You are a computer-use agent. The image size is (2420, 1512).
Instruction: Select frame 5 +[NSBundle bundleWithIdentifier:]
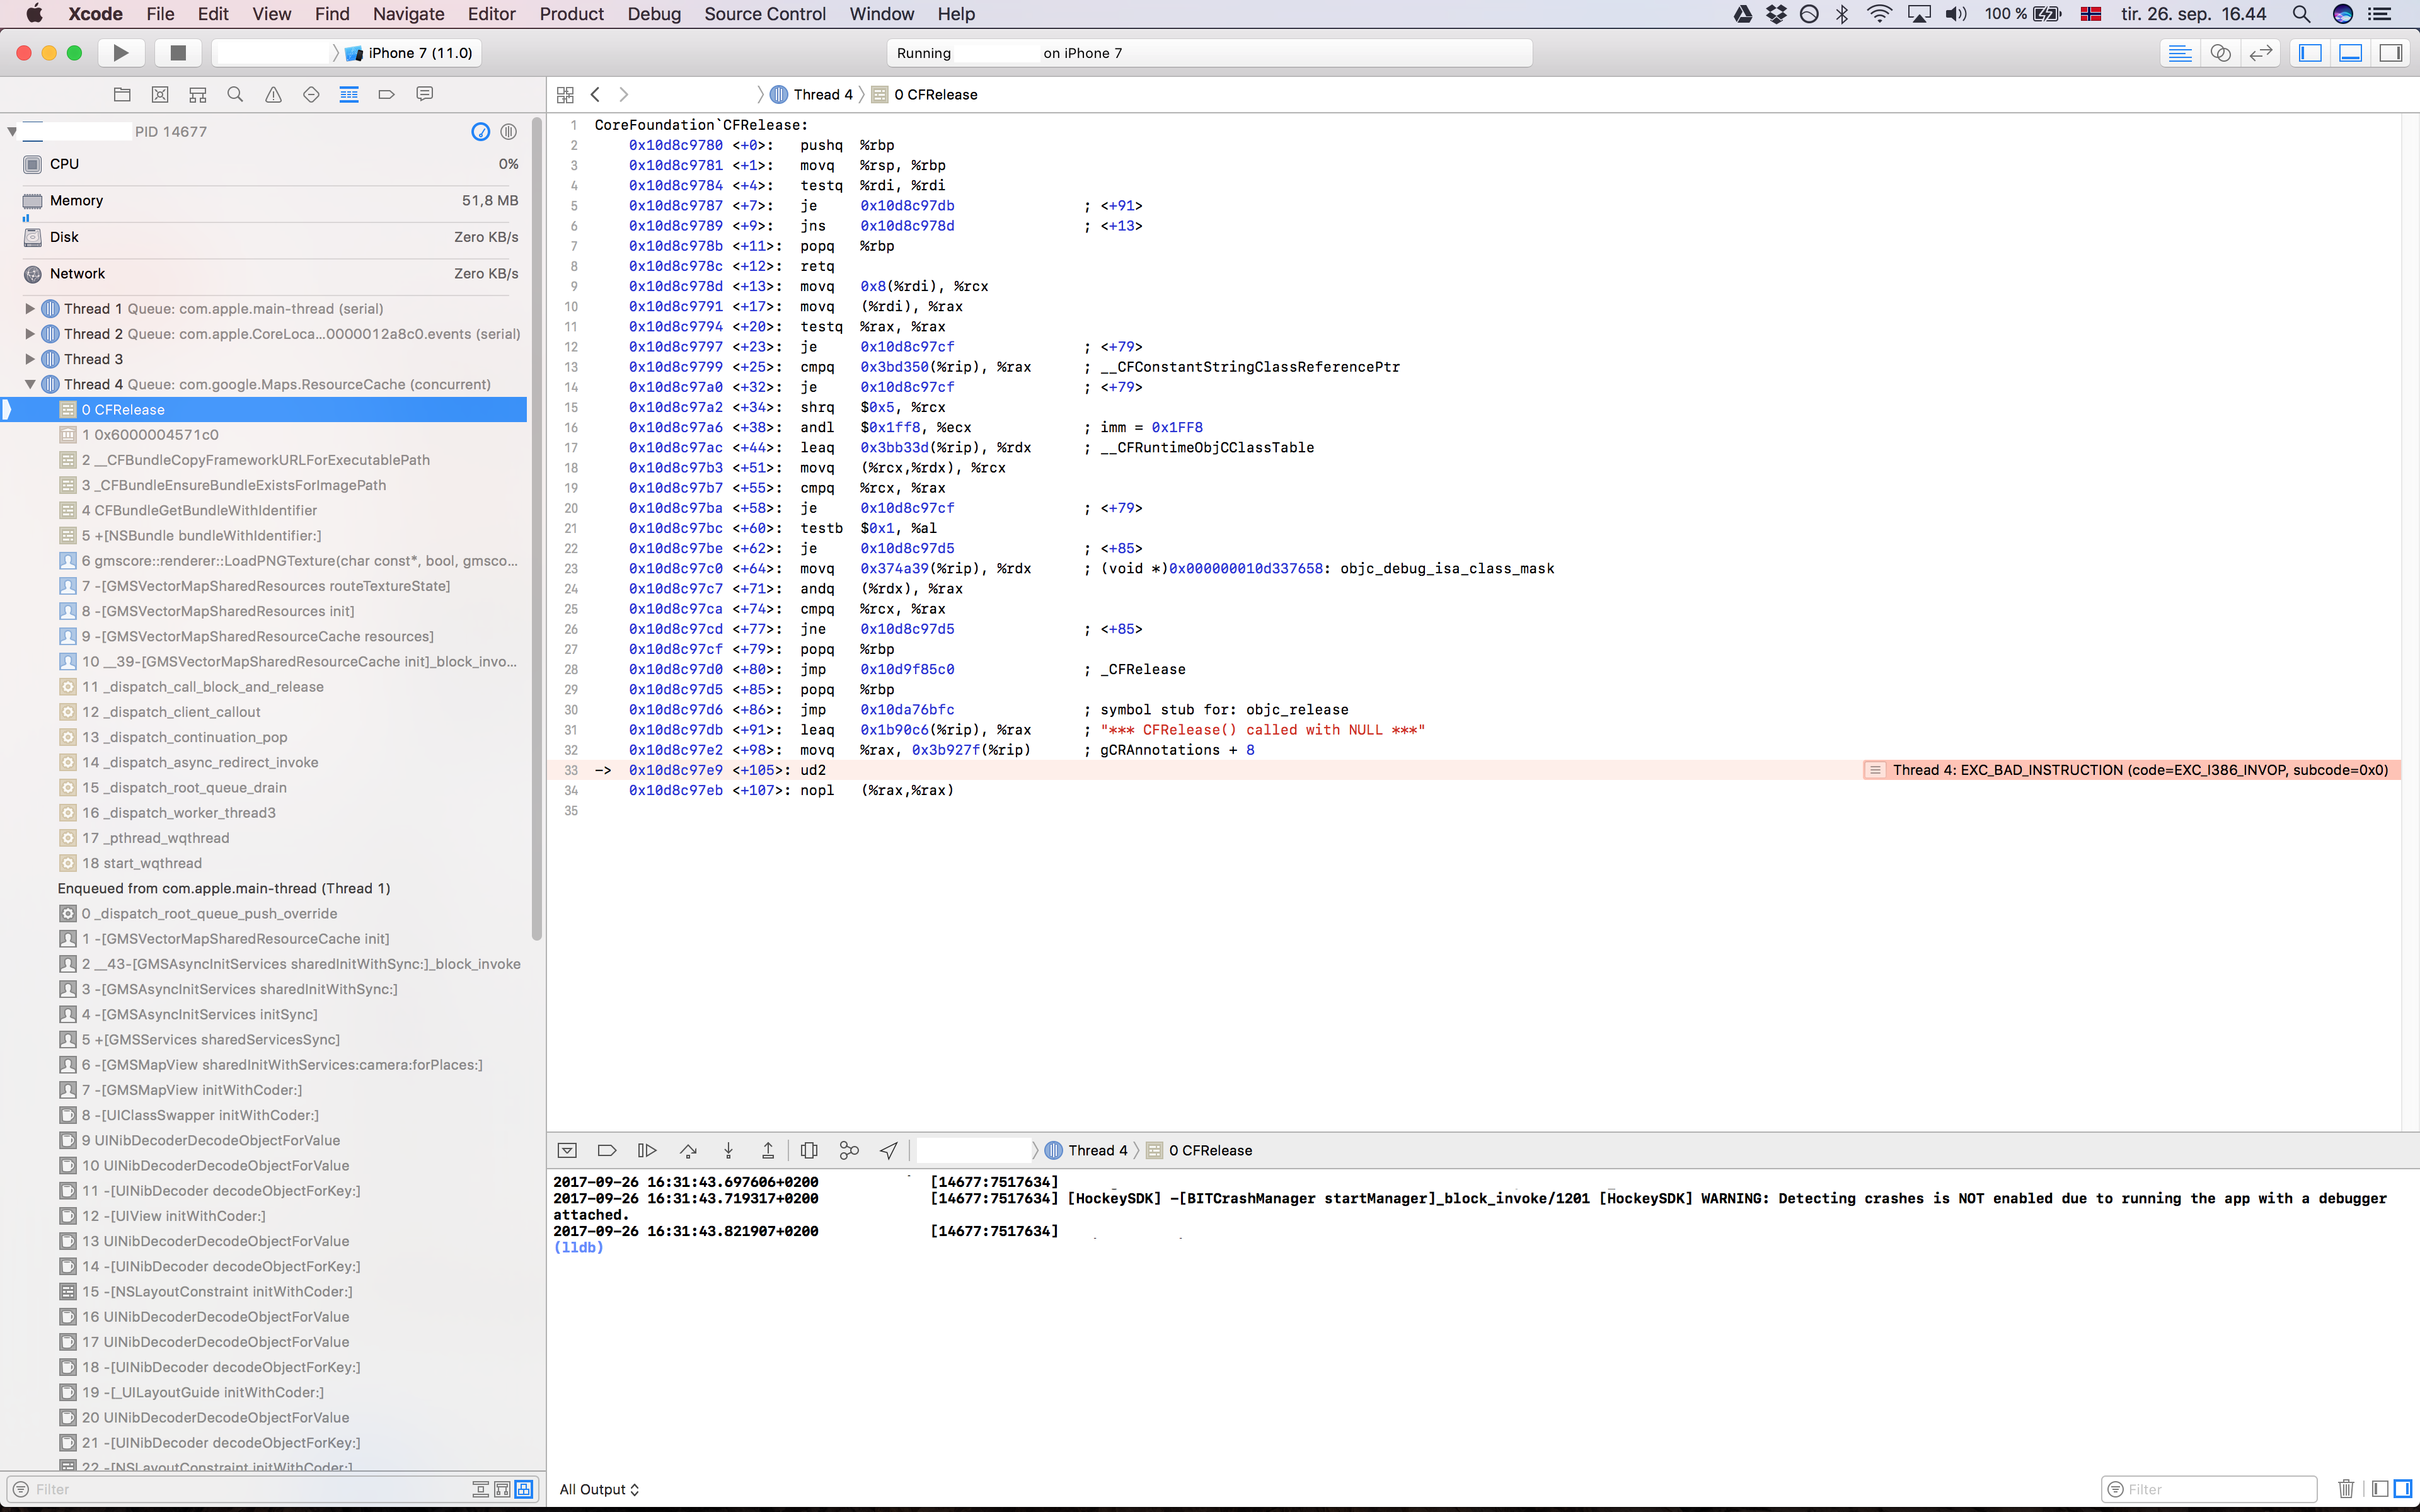(201, 535)
